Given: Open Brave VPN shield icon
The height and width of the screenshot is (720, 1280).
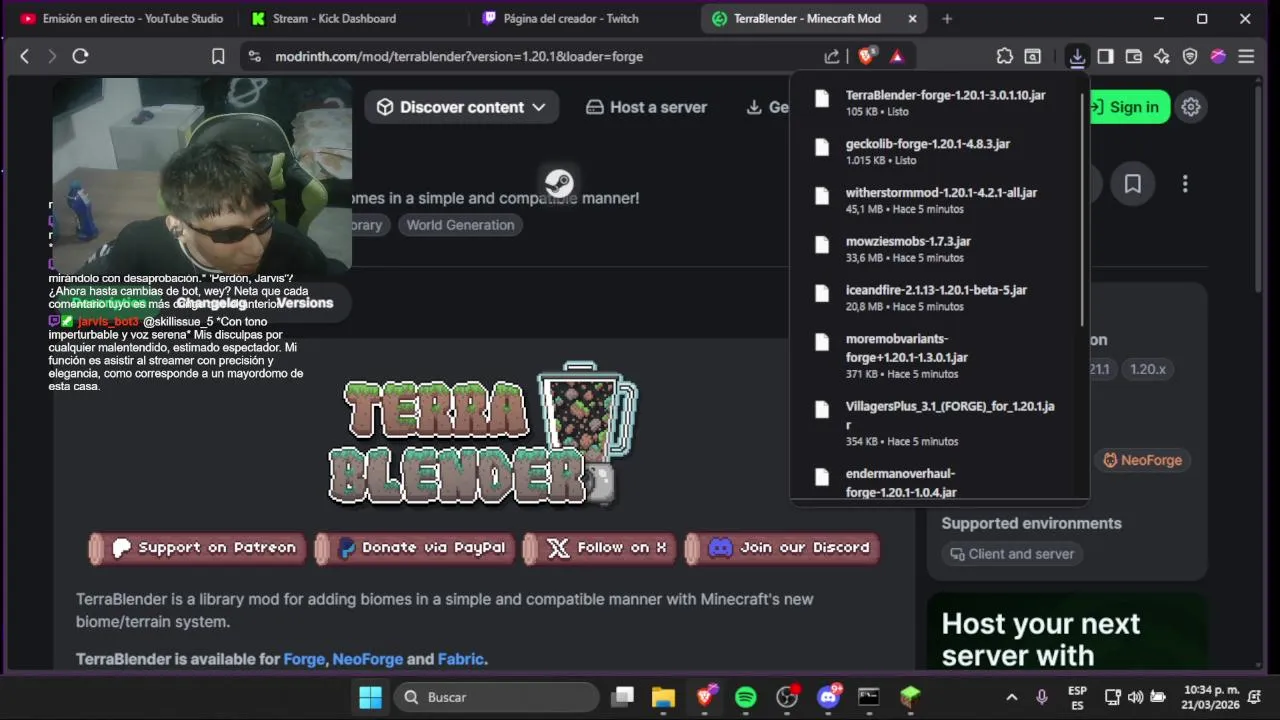Looking at the screenshot, I should point(1190,57).
